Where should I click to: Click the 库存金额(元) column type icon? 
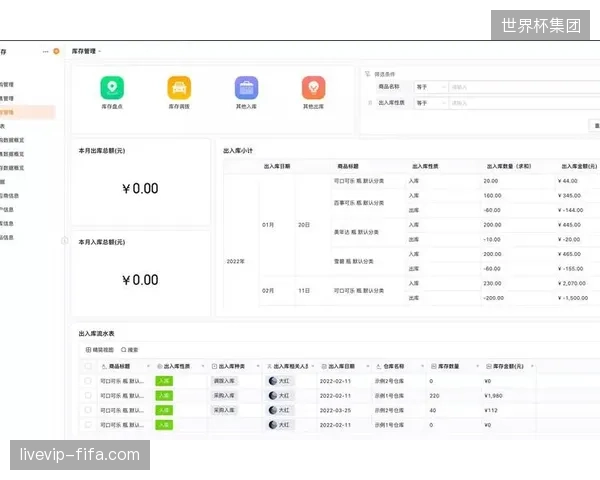pos(489,366)
